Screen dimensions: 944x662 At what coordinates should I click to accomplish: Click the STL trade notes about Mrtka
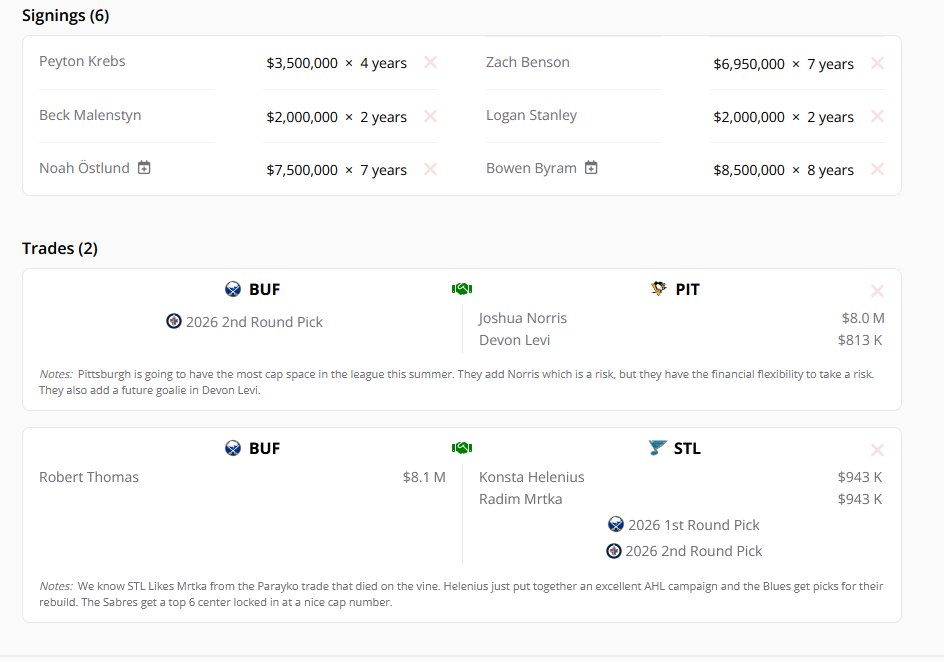pyautogui.click(x=461, y=594)
